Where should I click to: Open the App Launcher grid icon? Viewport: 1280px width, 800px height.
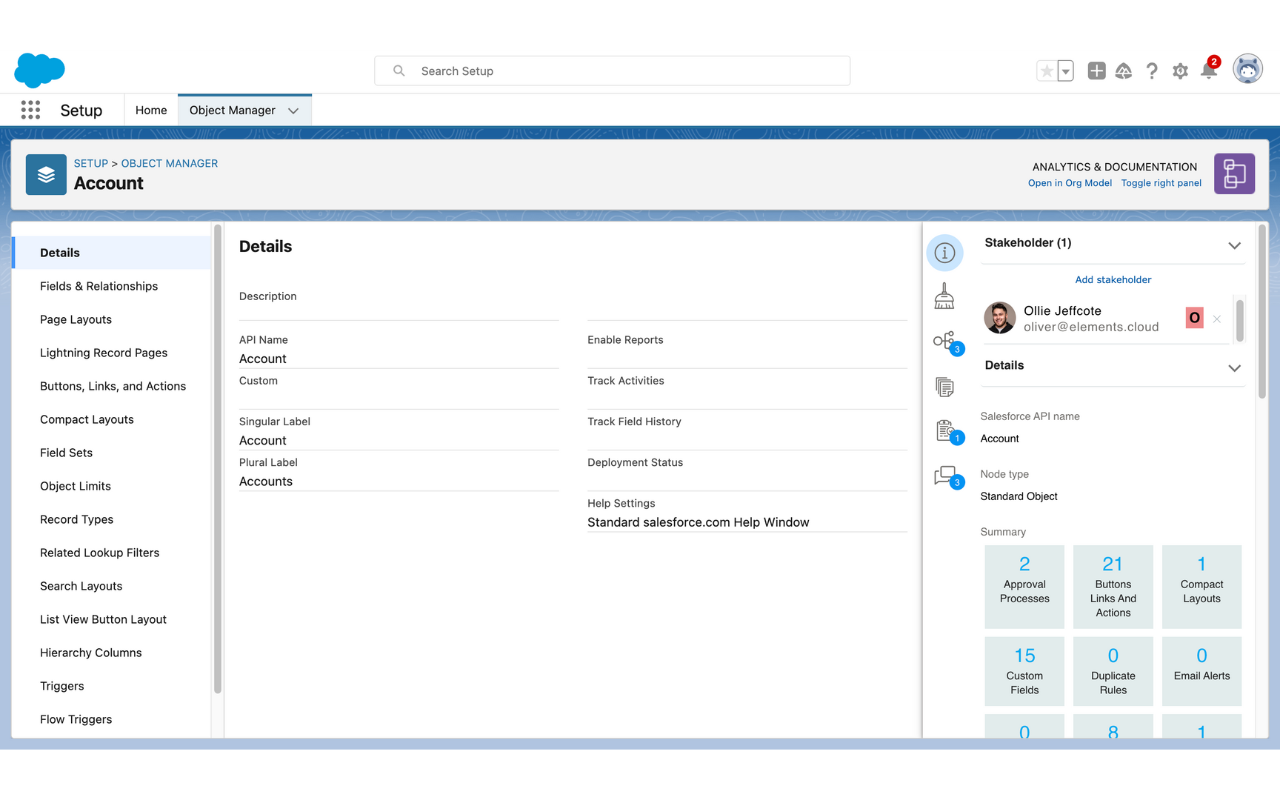pyautogui.click(x=30, y=110)
